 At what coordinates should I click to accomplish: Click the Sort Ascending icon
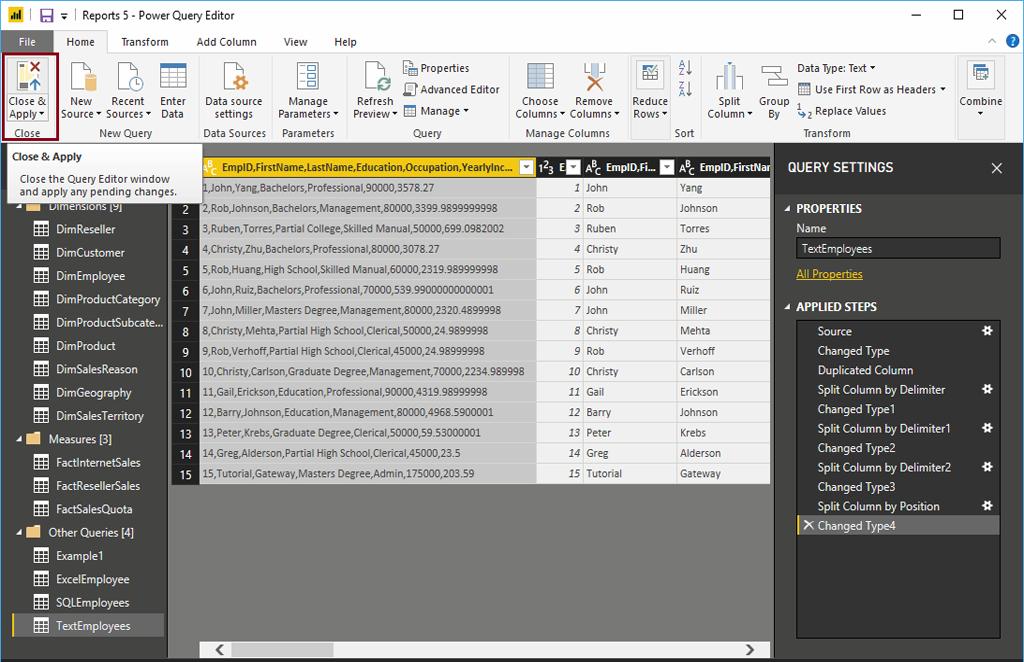click(x=685, y=69)
